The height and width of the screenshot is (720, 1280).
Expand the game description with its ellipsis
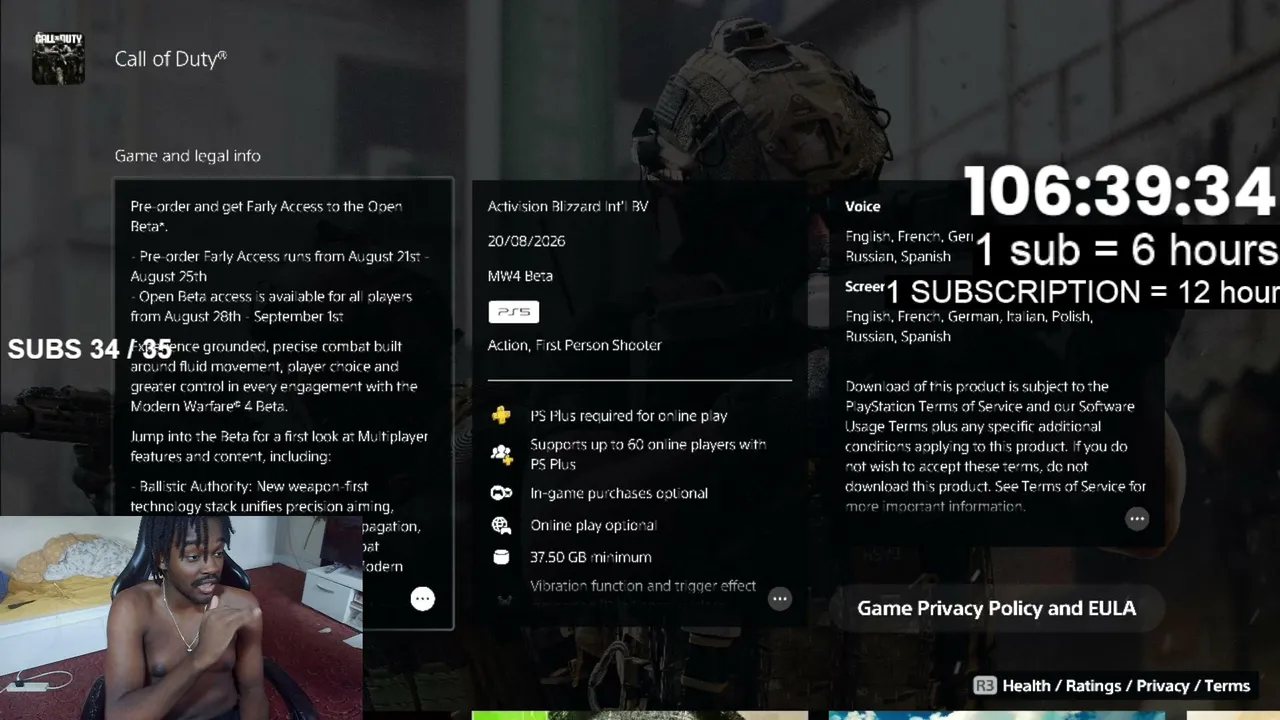point(423,599)
